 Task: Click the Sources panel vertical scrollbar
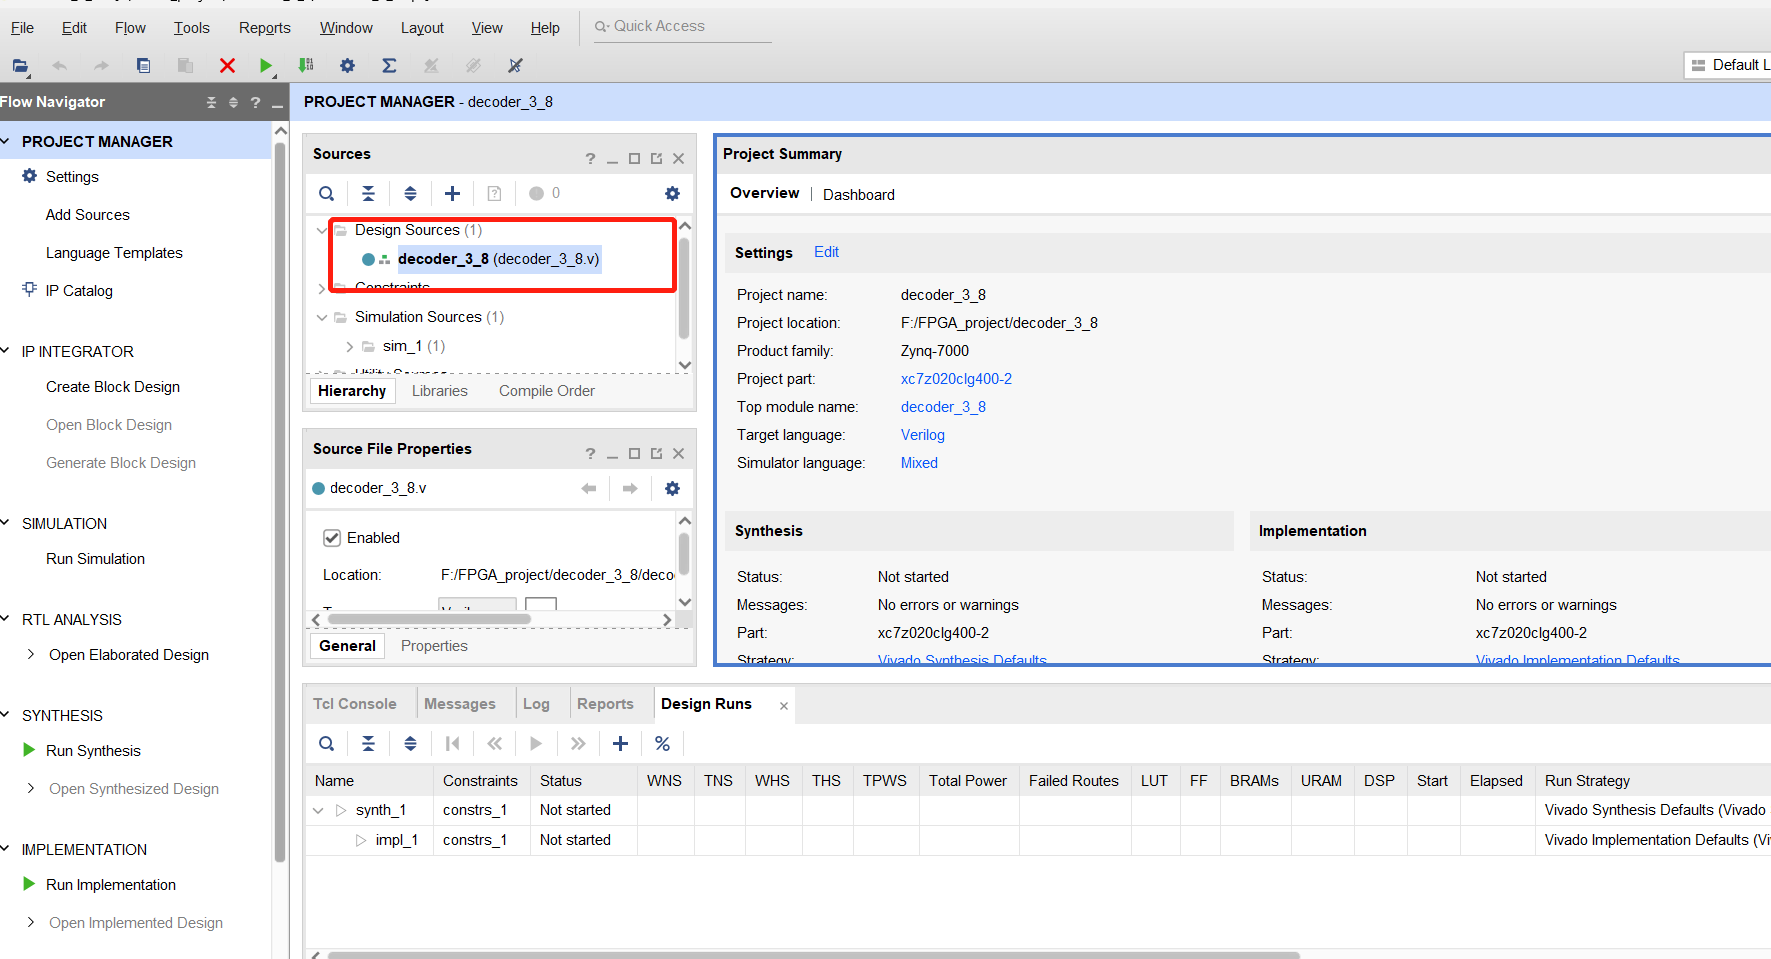click(684, 290)
